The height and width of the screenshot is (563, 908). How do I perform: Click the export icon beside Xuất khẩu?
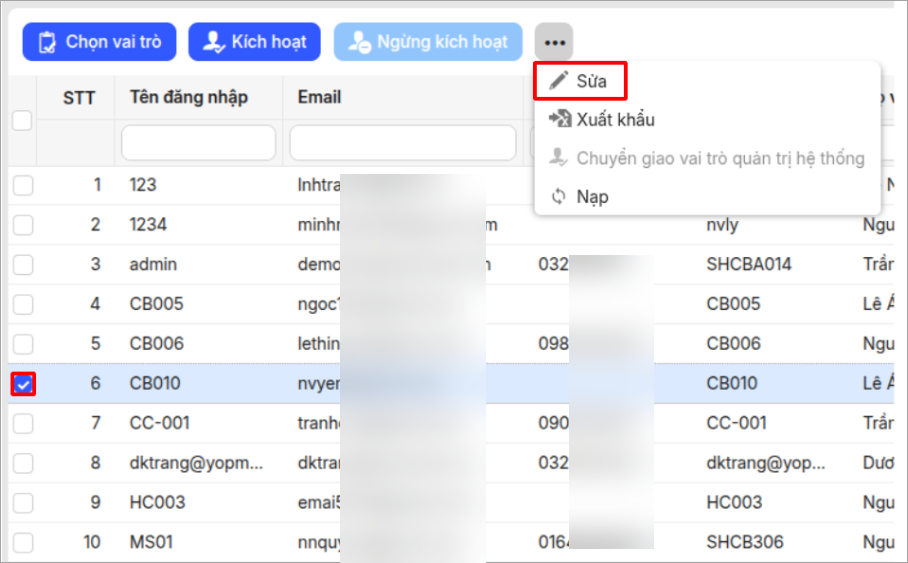click(559, 120)
